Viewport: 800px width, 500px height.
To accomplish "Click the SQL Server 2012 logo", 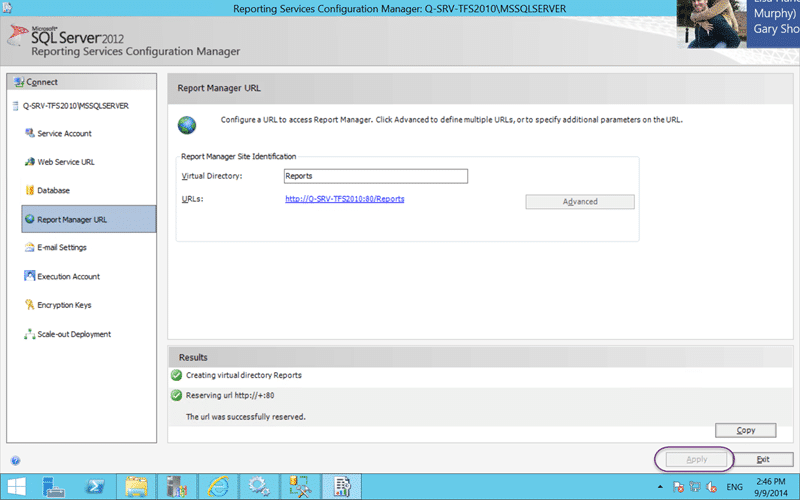I will coord(66,36).
